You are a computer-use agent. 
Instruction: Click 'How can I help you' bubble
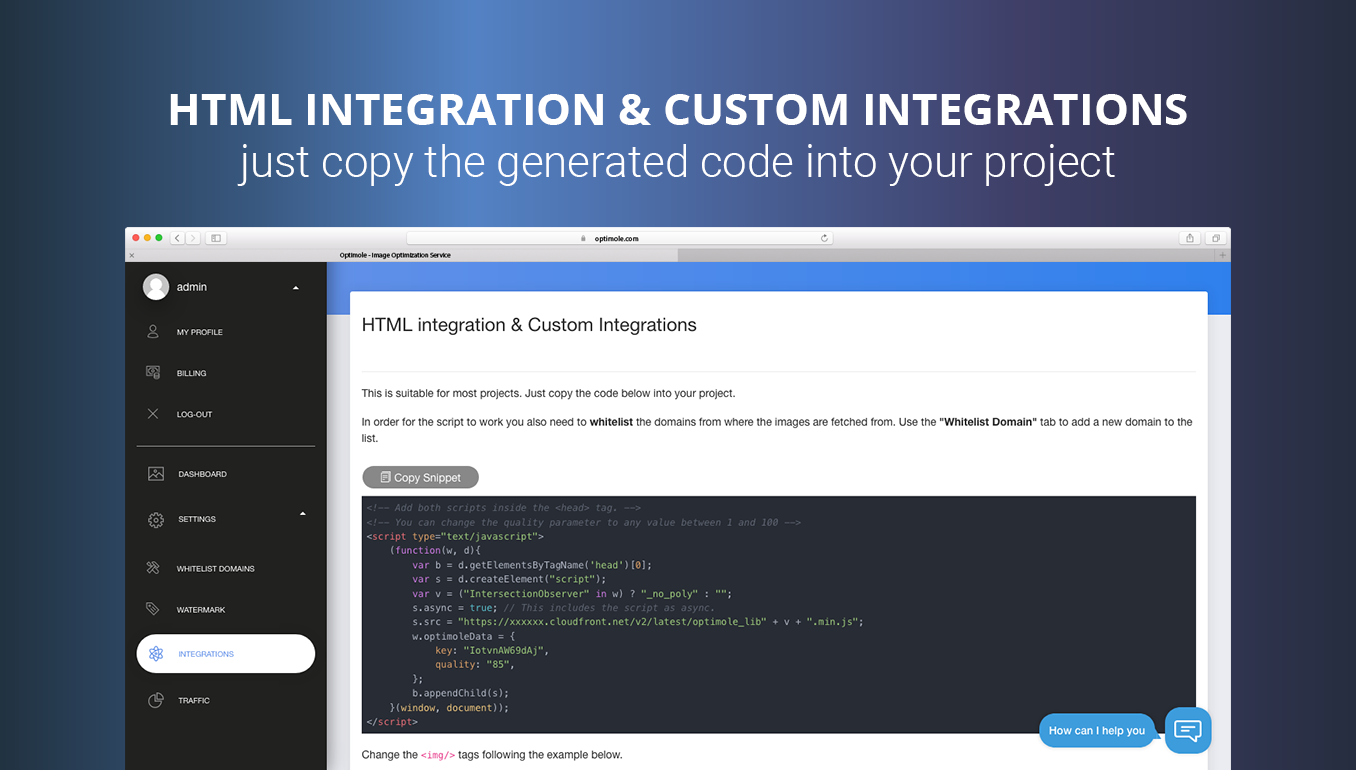pos(1097,730)
